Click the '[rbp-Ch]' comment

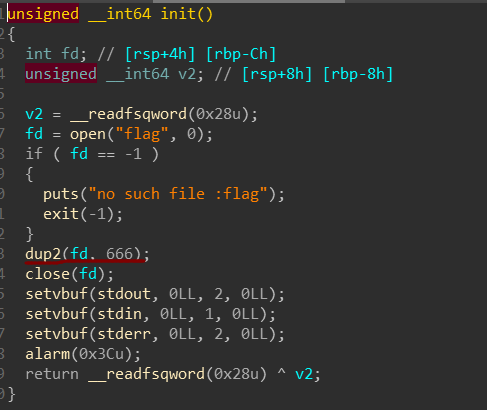click(241, 54)
